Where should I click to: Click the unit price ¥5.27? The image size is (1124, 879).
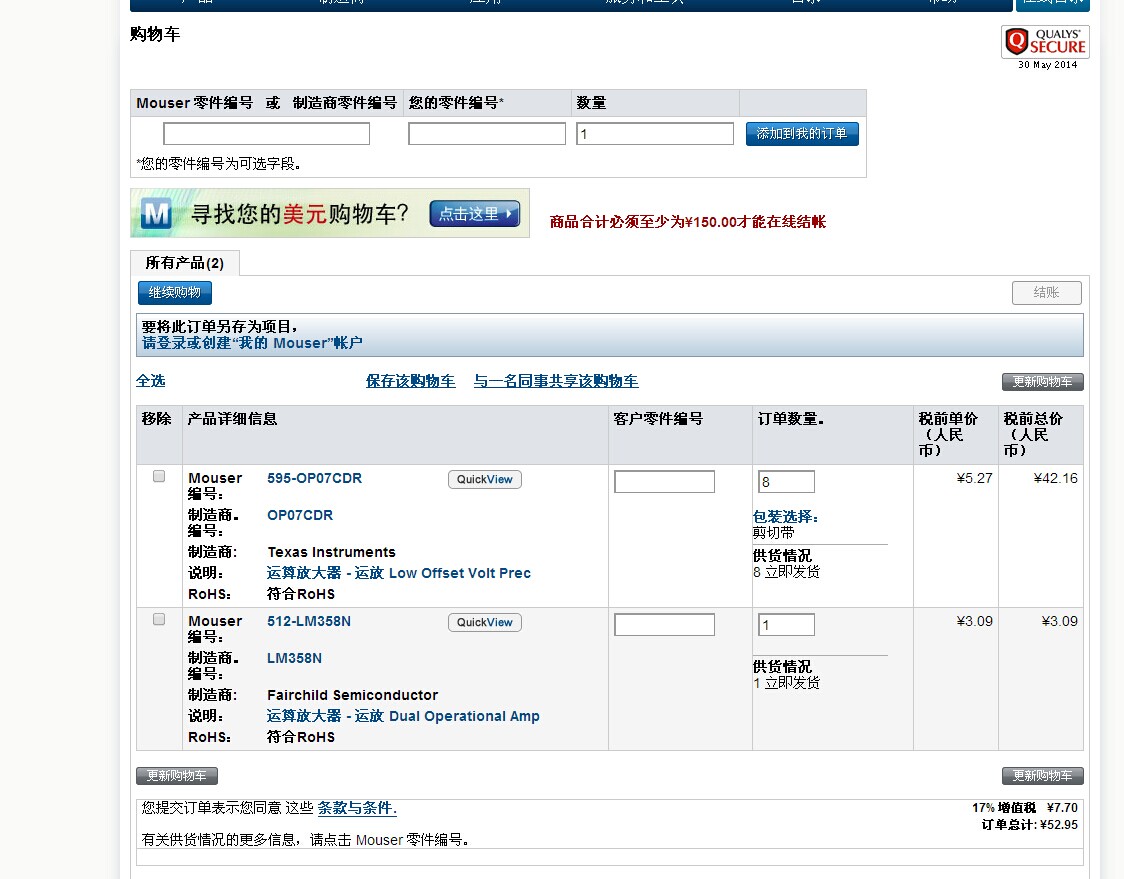click(974, 478)
